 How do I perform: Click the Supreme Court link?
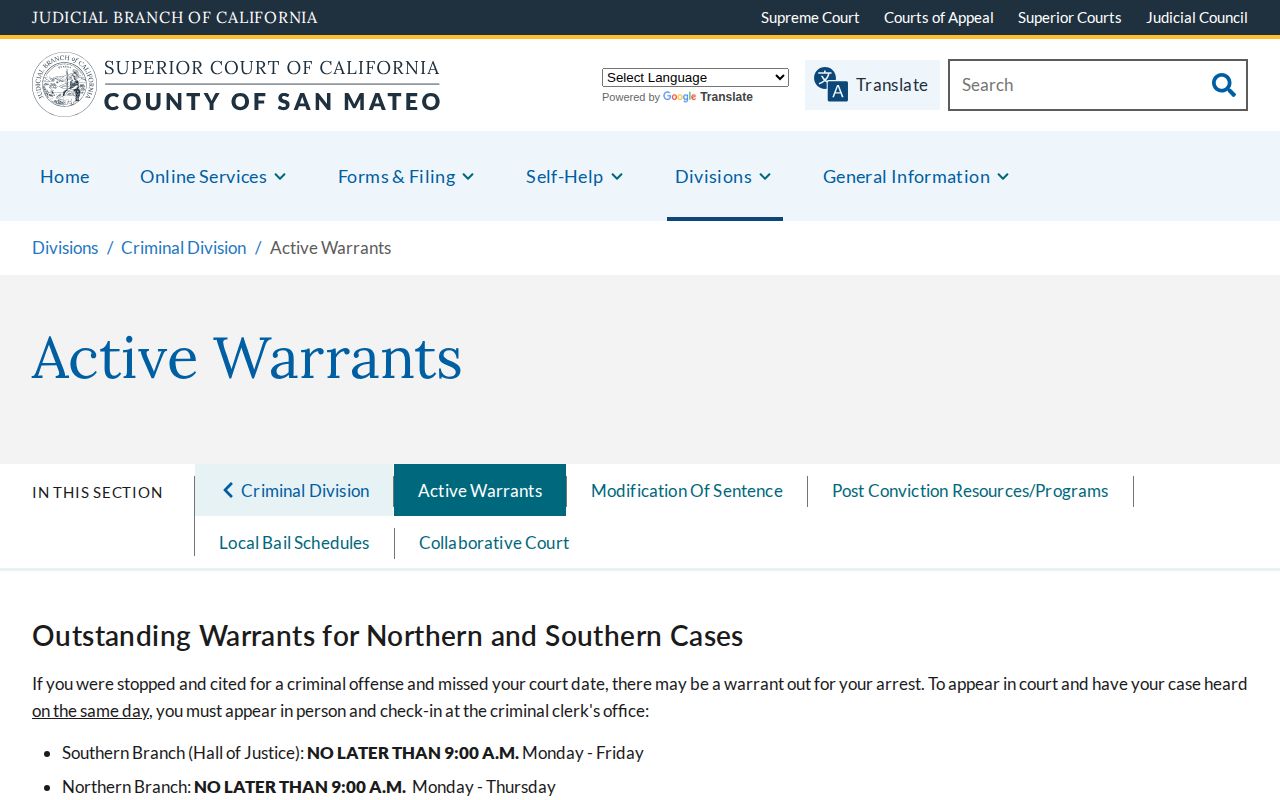click(x=810, y=18)
